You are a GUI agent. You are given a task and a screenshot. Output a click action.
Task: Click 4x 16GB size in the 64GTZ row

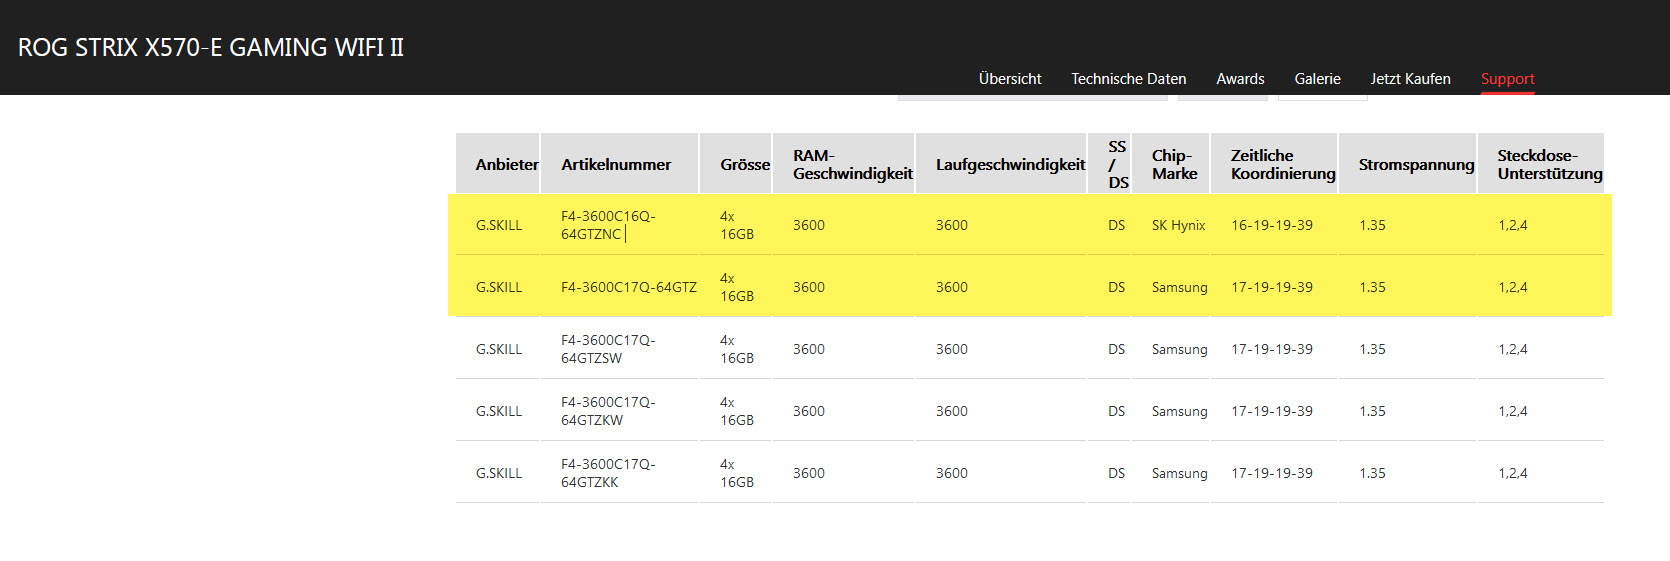(x=737, y=287)
